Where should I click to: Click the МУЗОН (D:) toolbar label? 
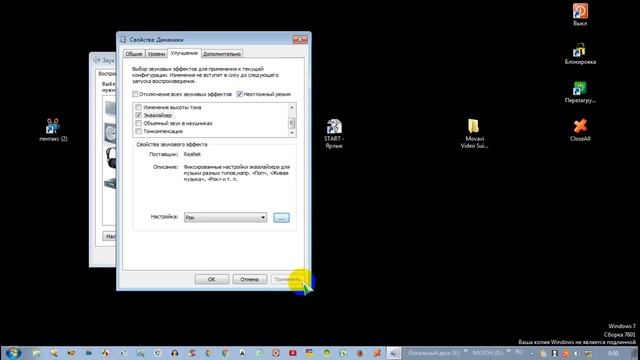(x=488, y=353)
